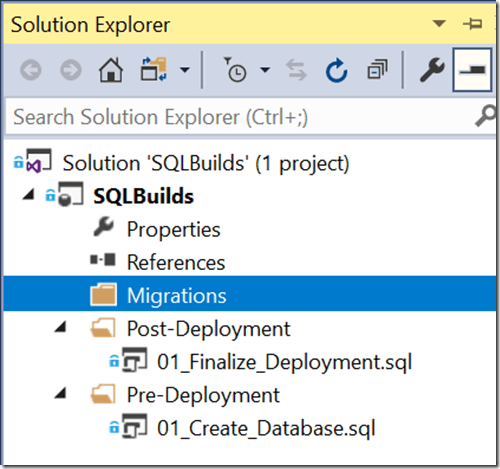Select the Properties node

click(x=174, y=230)
